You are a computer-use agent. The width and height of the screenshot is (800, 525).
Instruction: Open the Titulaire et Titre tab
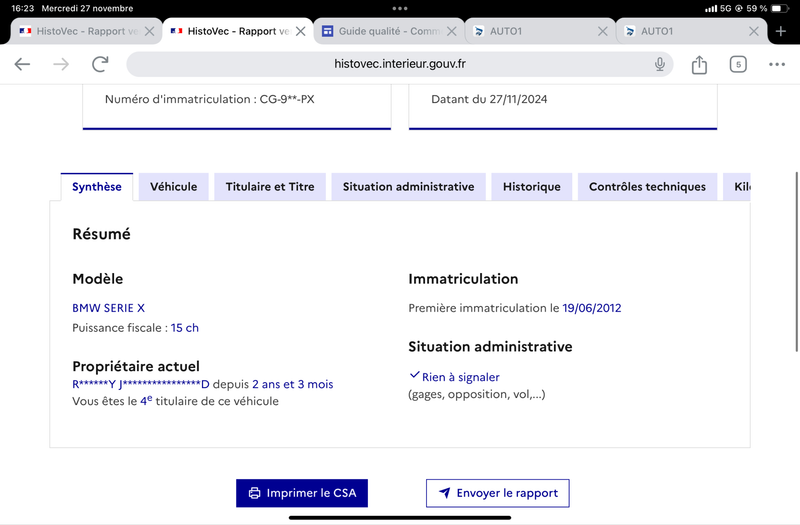coord(270,187)
